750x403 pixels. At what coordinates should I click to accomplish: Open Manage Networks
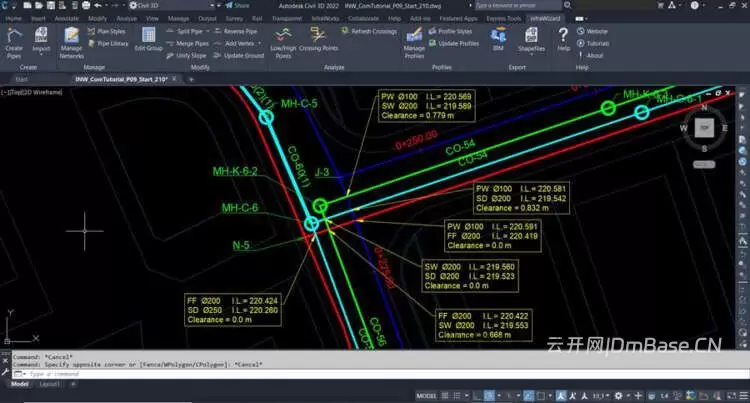(72, 42)
